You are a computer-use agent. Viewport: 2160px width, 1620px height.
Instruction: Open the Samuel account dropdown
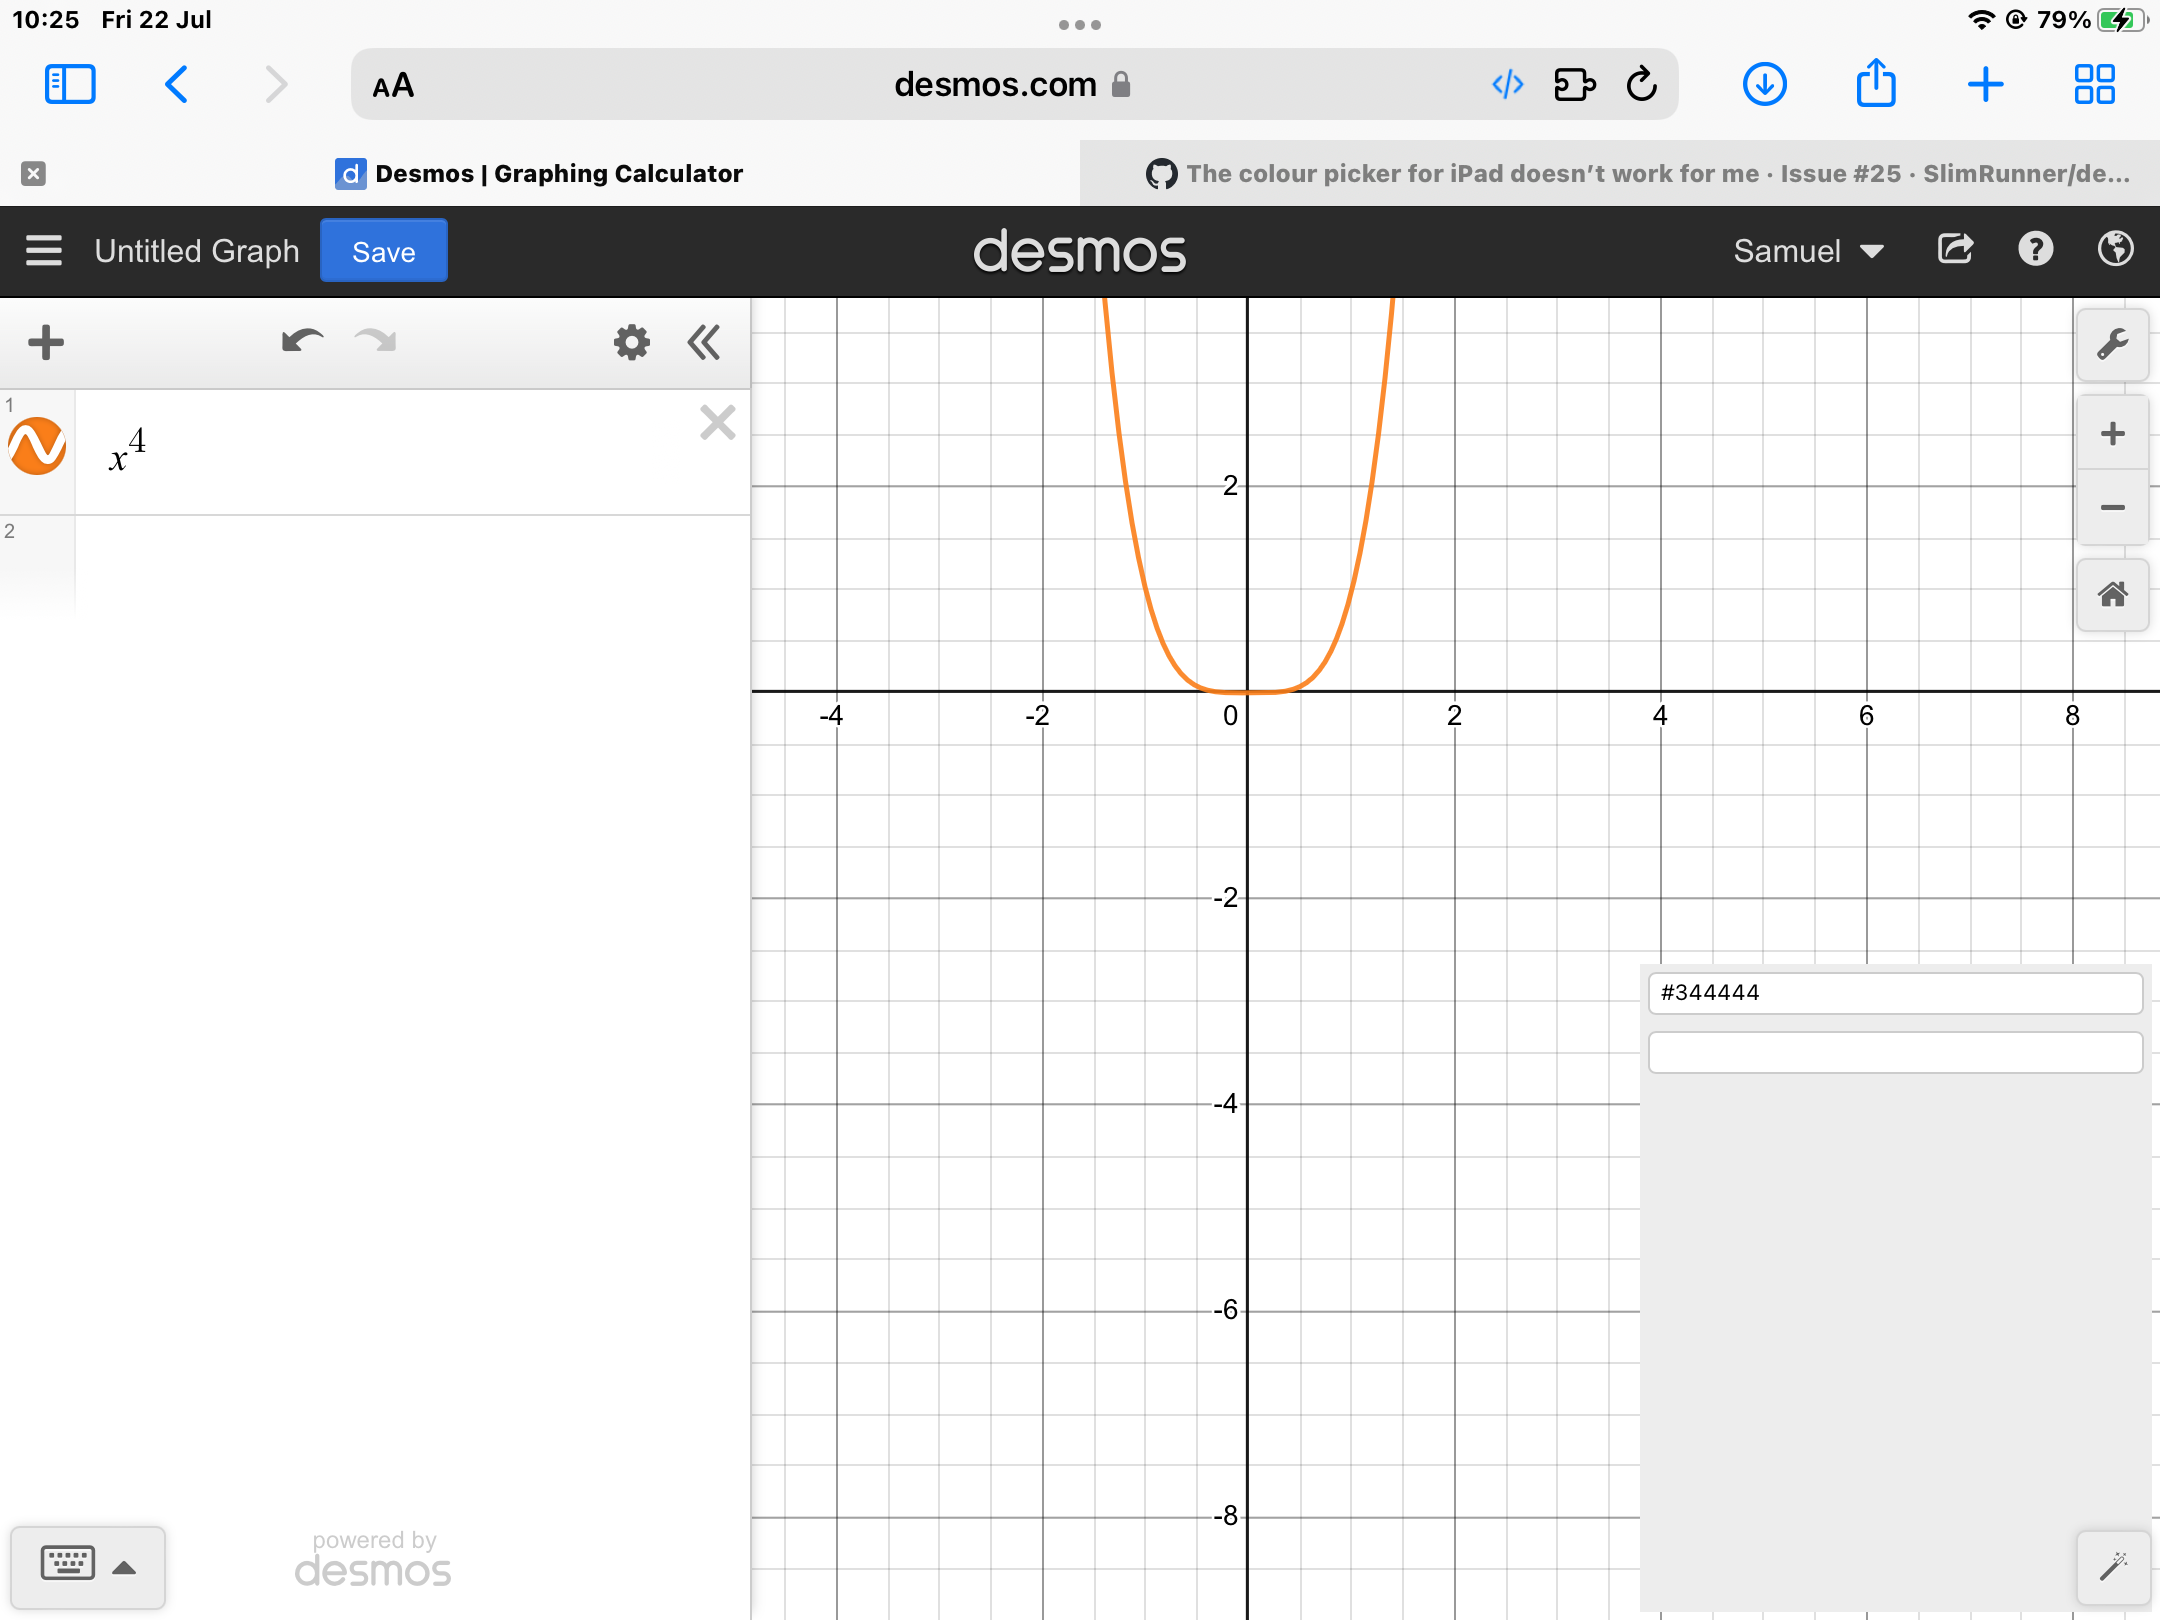click(x=1806, y=250)
